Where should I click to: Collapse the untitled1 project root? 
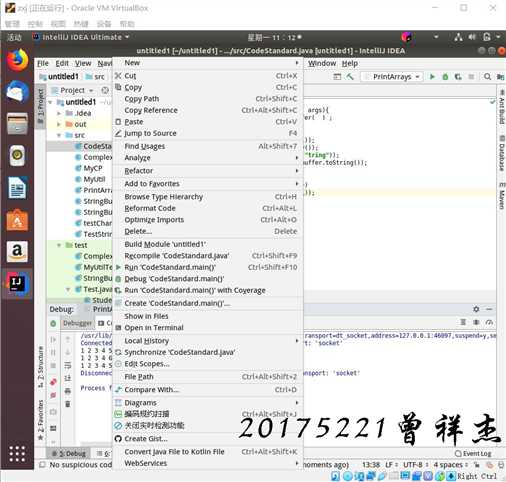click(x=50, y=102)
